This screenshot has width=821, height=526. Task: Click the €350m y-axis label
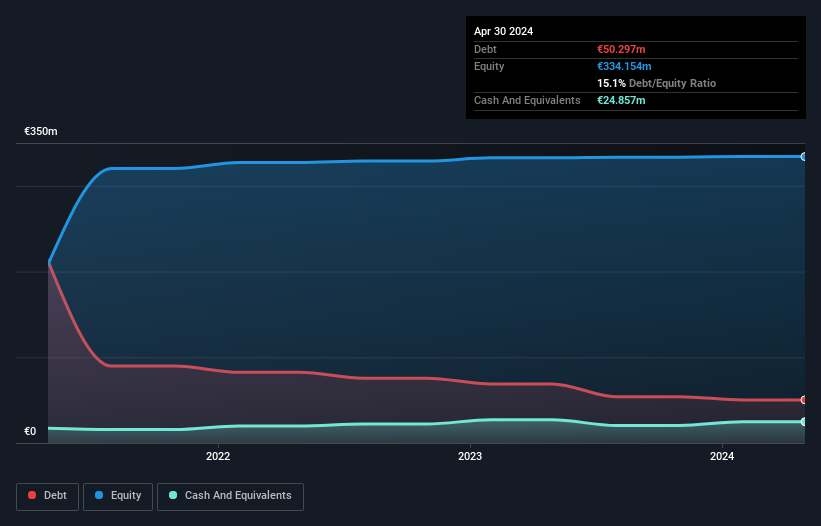(41, 131)
